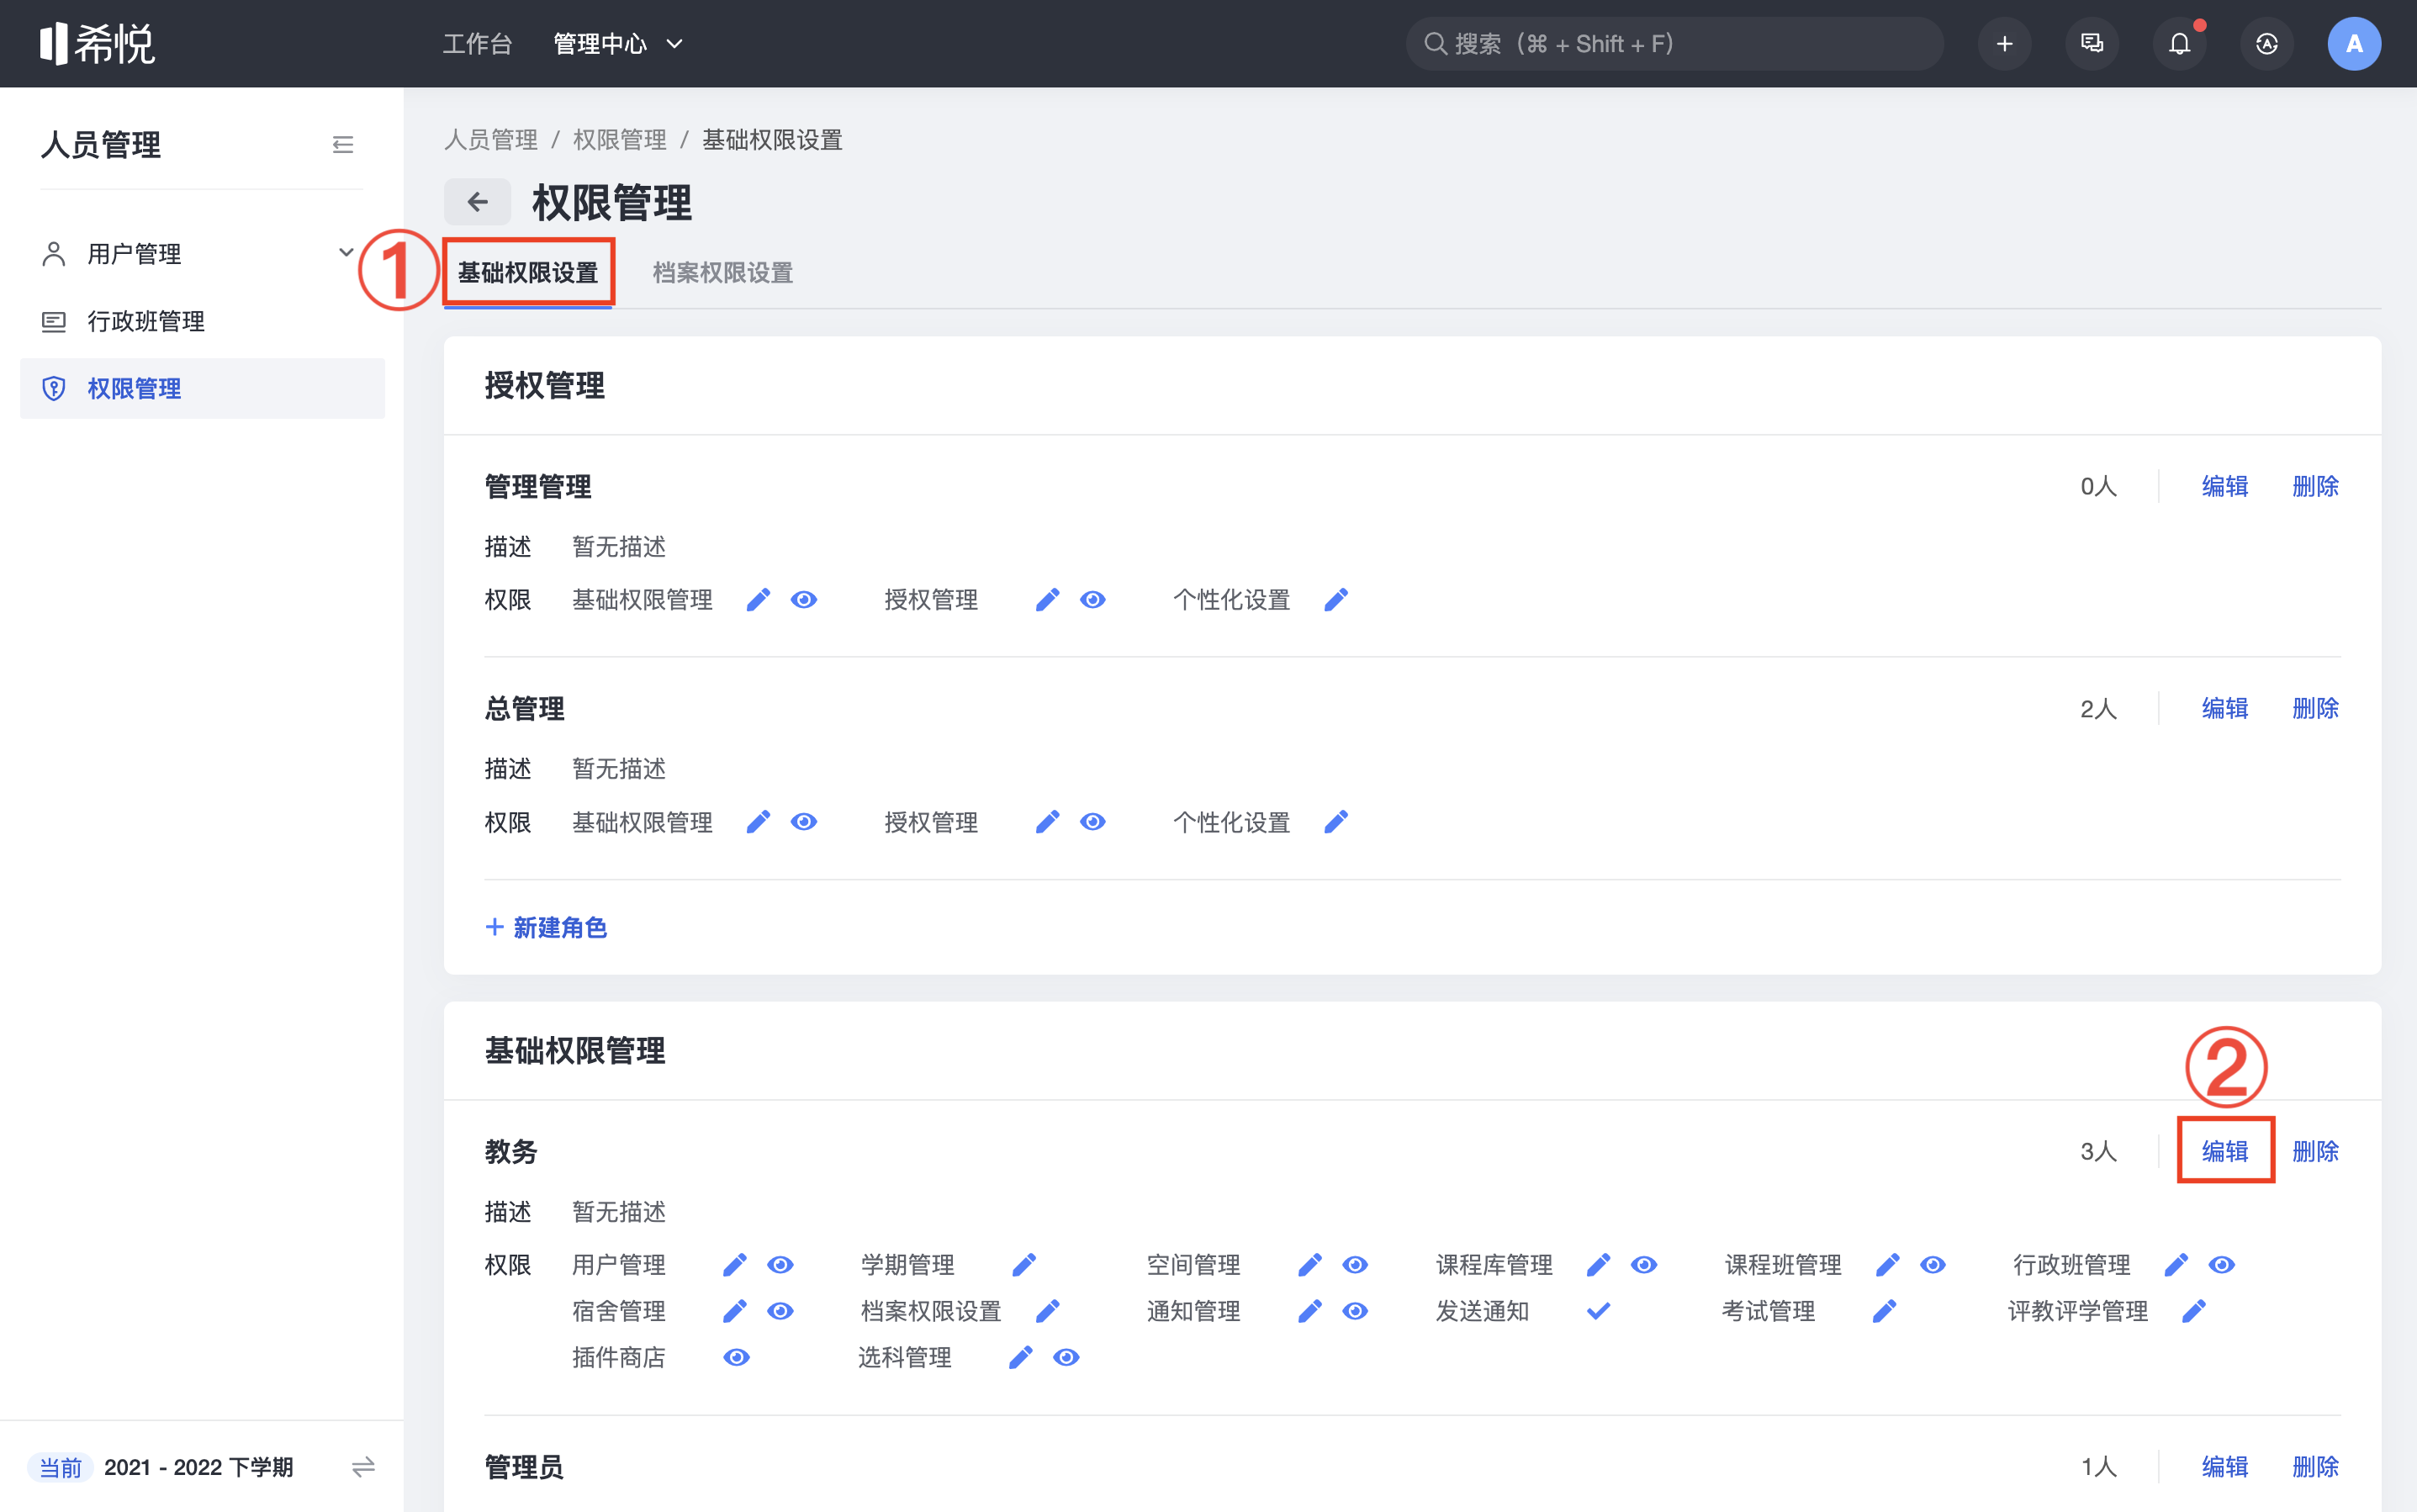The height and width of the screenshot is (1512, 2417).
Task: Click pencil icon for 总管理 授权管理
Action: click(1047, 821)
